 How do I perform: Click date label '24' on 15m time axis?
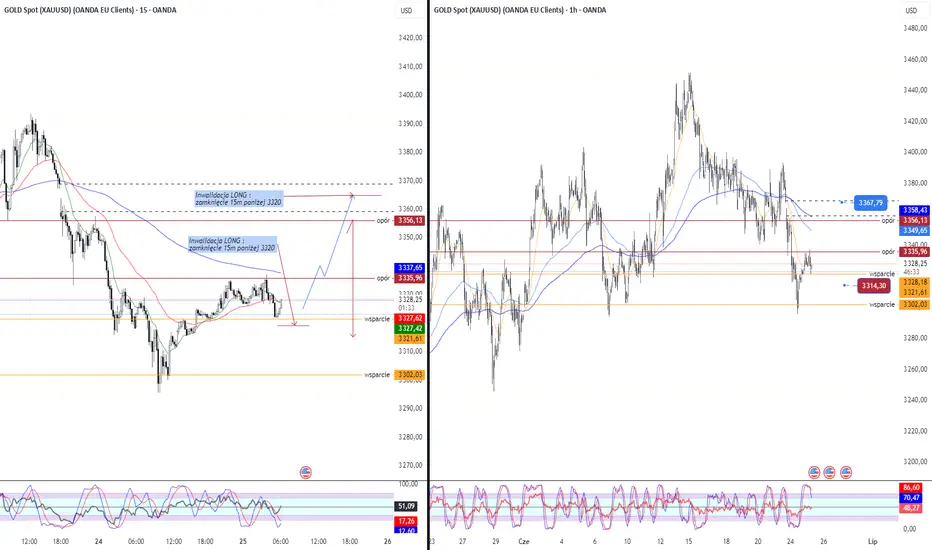pos(99,542)
